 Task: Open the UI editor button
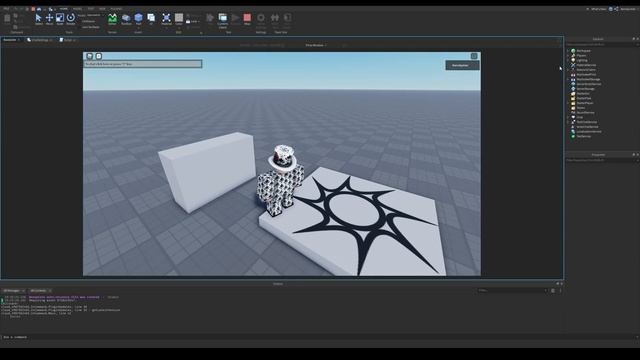click(151, 19)
